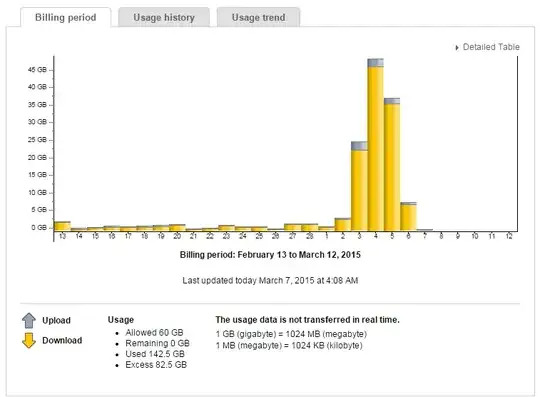
Task: Click the Billing period date range caption
Action: tap(270, 255)
